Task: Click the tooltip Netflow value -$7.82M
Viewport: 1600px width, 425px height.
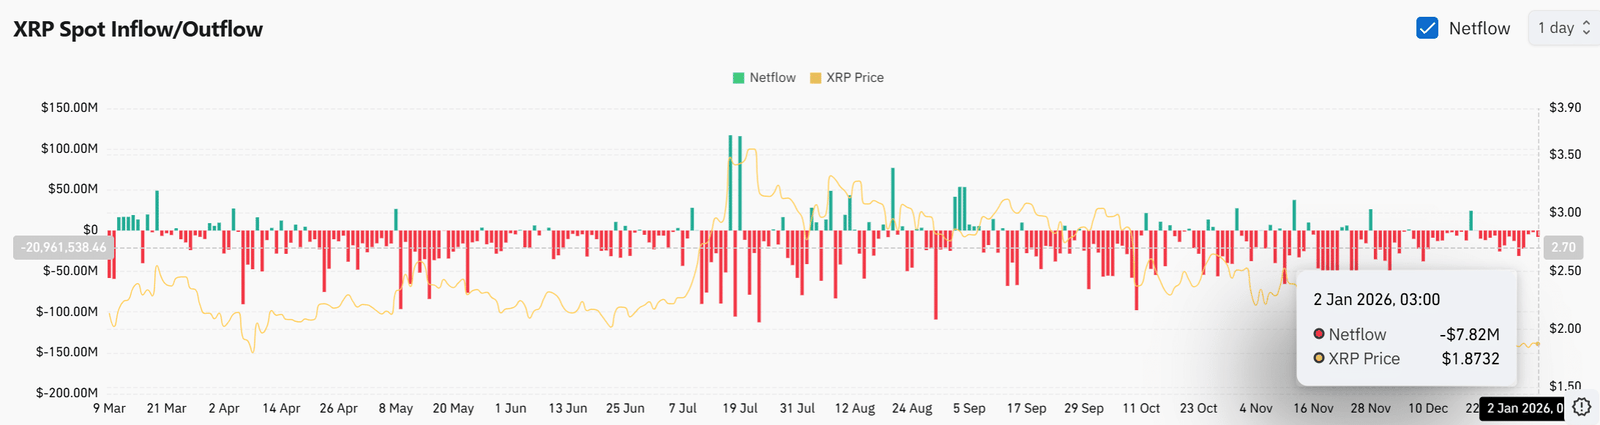Action: click(1469, 334)
